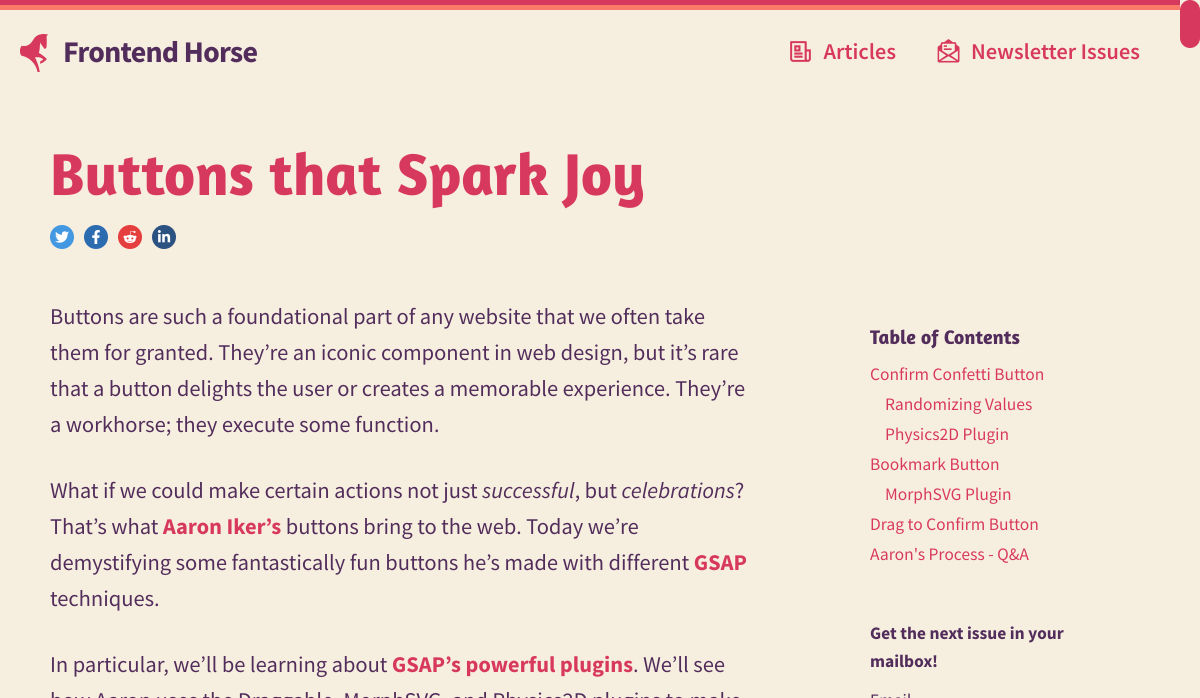Image resolution: width=1200 pixels, height=698 pixels.
Task: Visit the GSAP's powerful plugins link
Action: tap(512, 664)
